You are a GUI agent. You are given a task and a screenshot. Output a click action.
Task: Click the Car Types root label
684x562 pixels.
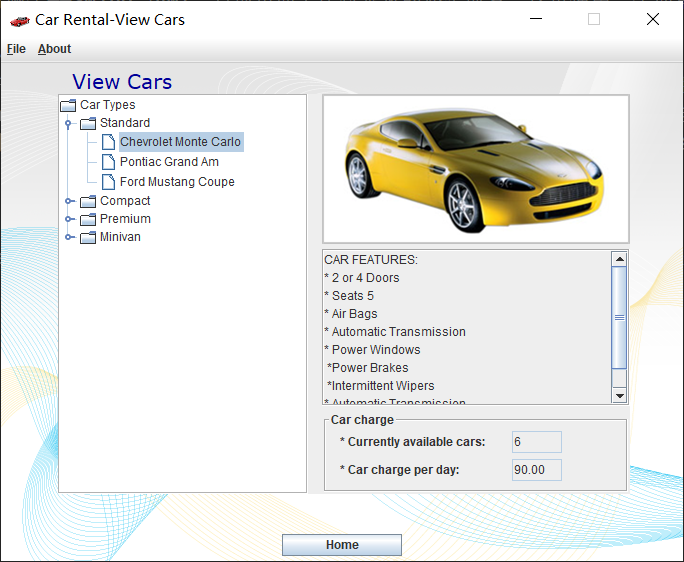pos(108,105)
